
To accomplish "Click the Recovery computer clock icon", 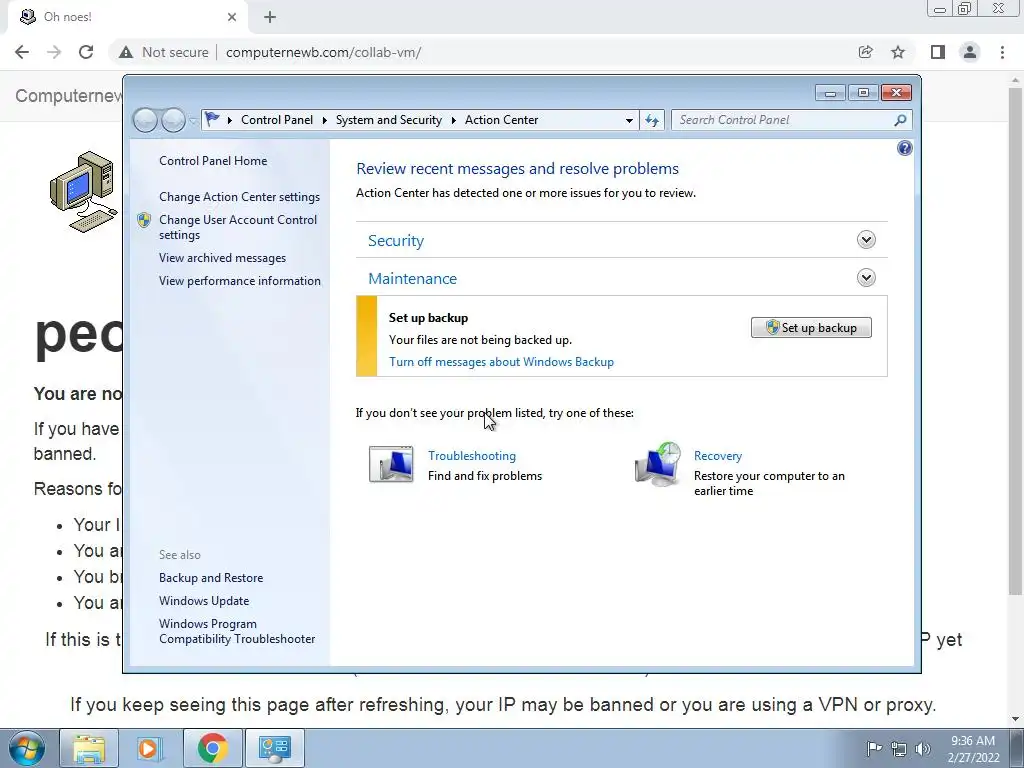I will pos(658,464).
